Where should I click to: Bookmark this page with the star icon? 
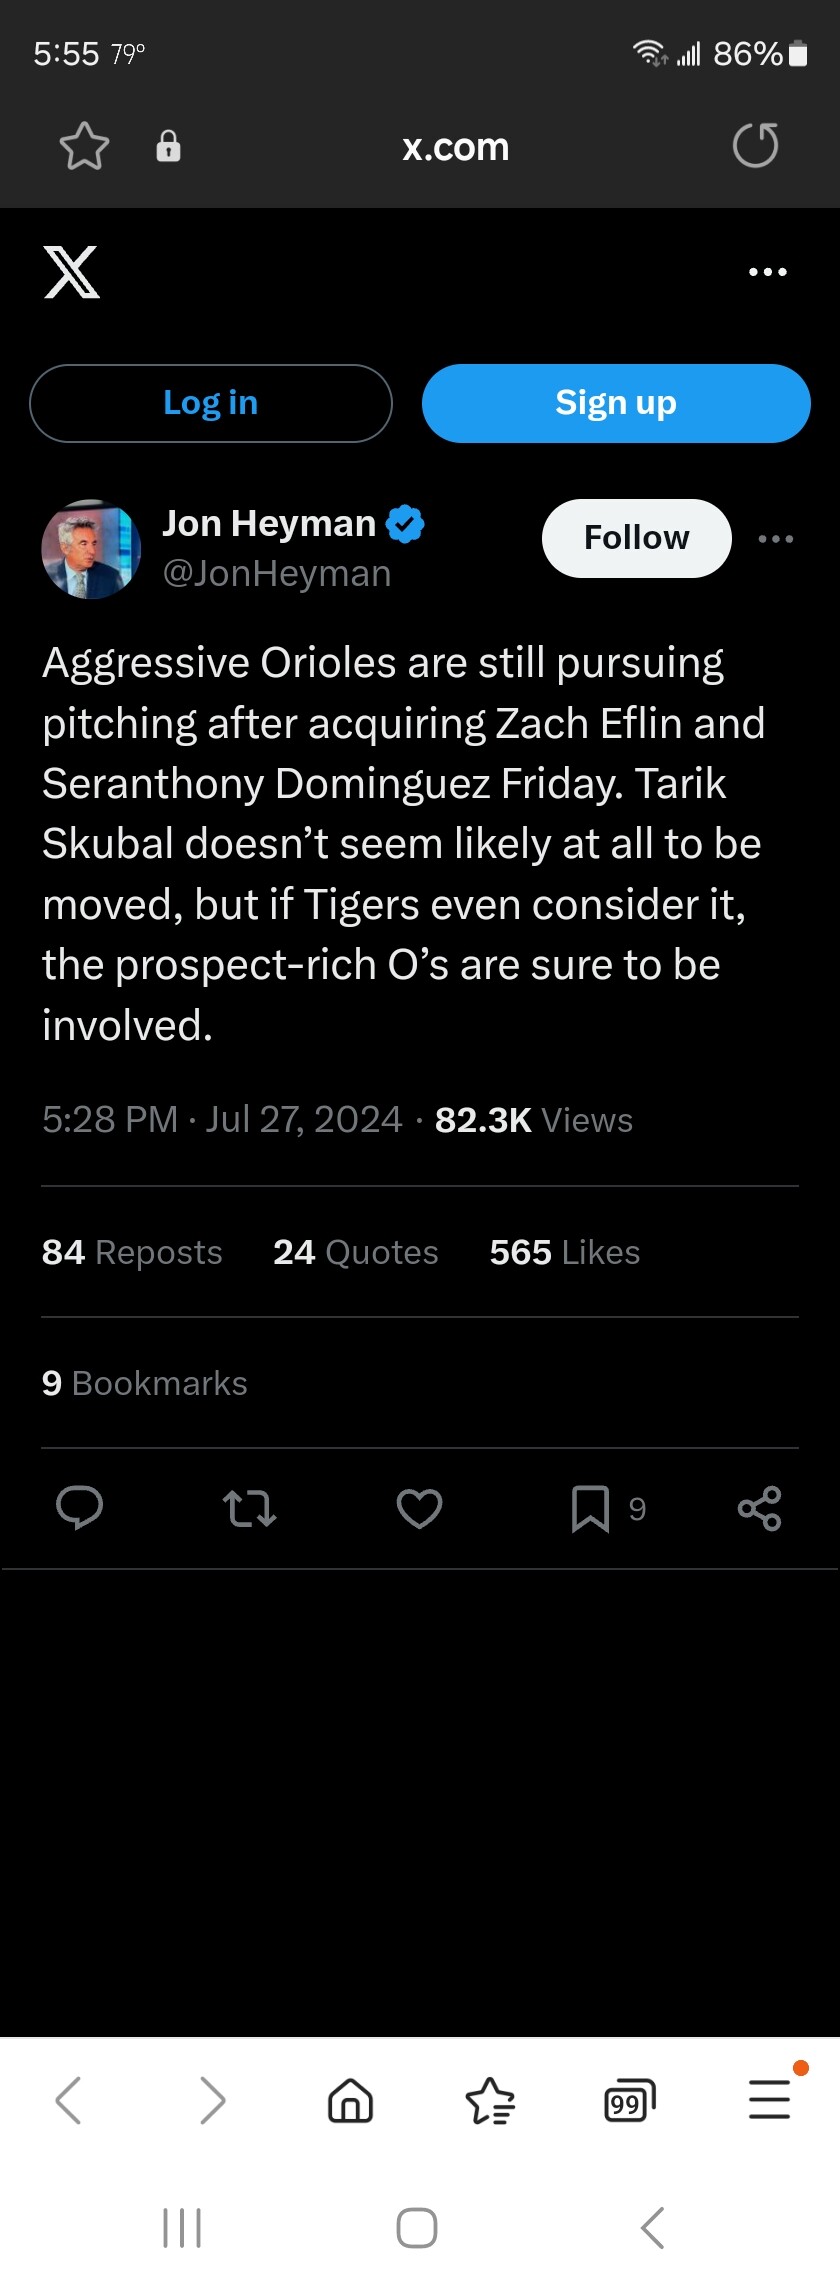coord(84,146)
